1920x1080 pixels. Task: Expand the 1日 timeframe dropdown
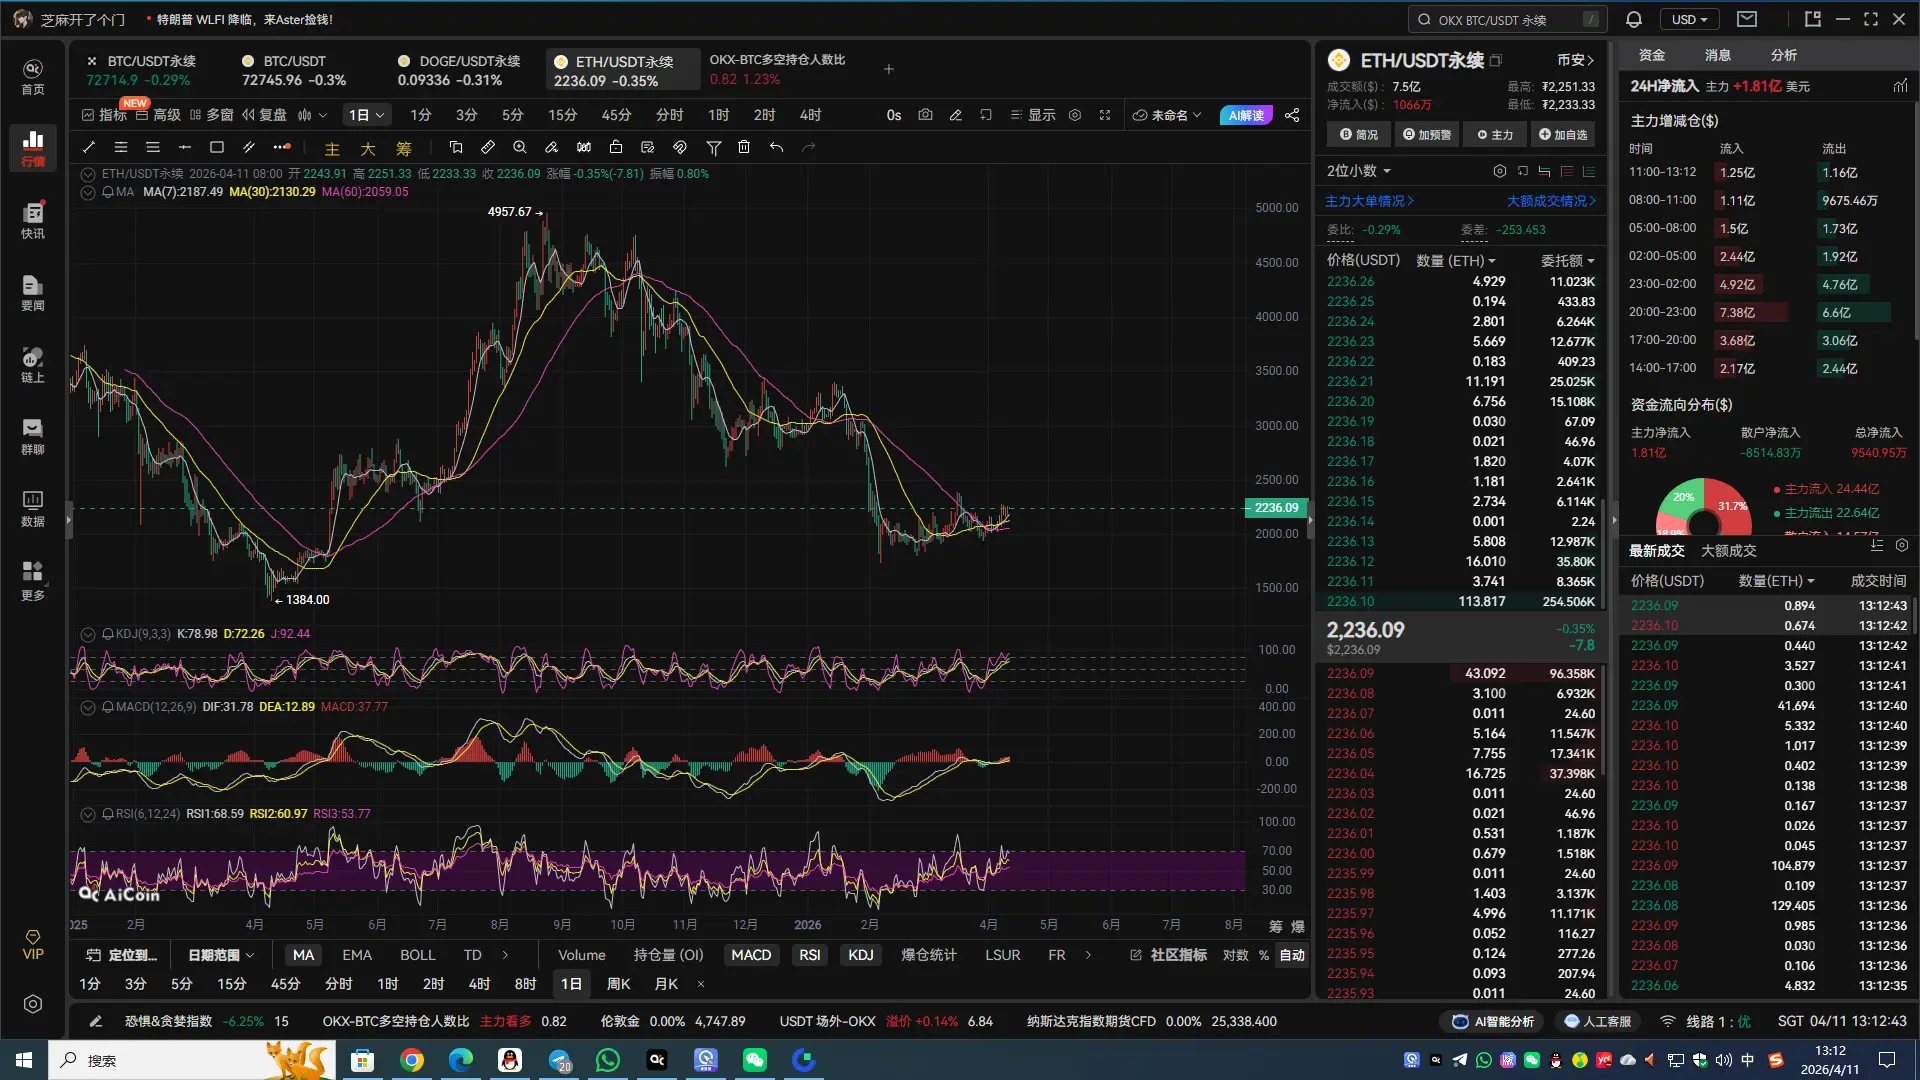click(366, 115)
